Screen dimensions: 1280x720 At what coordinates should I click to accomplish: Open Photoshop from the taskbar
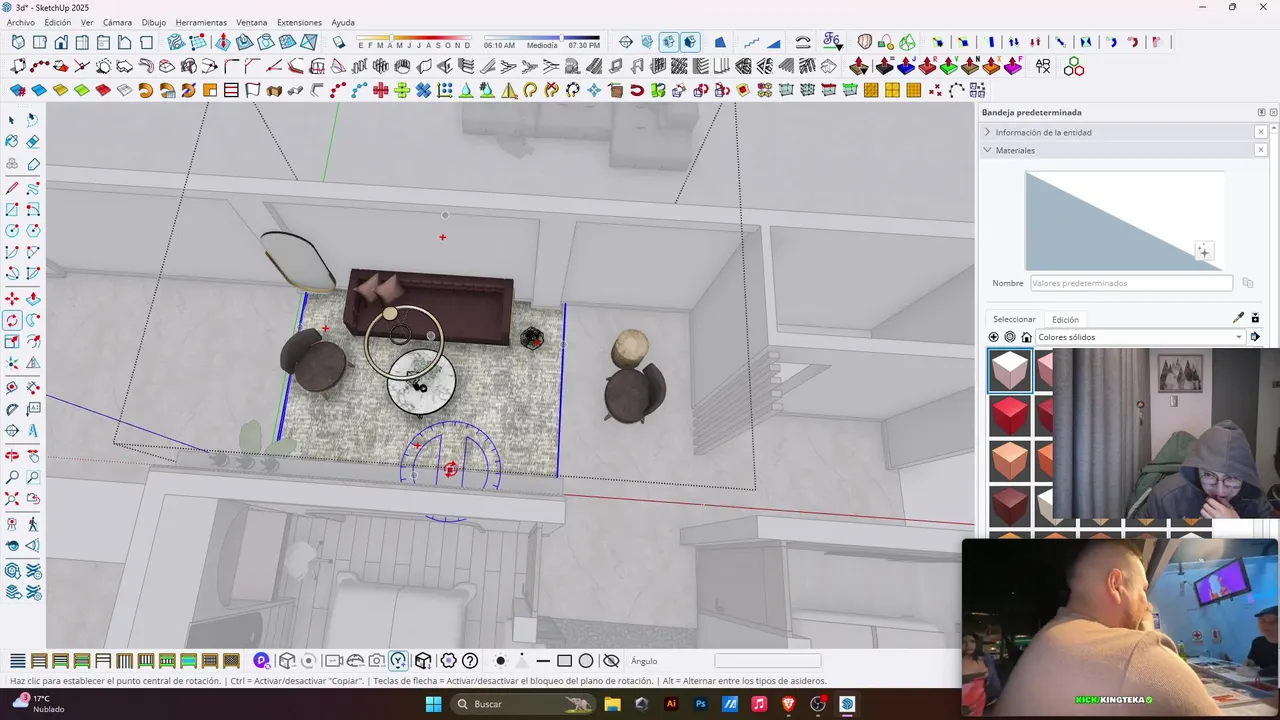coord(700,704)
